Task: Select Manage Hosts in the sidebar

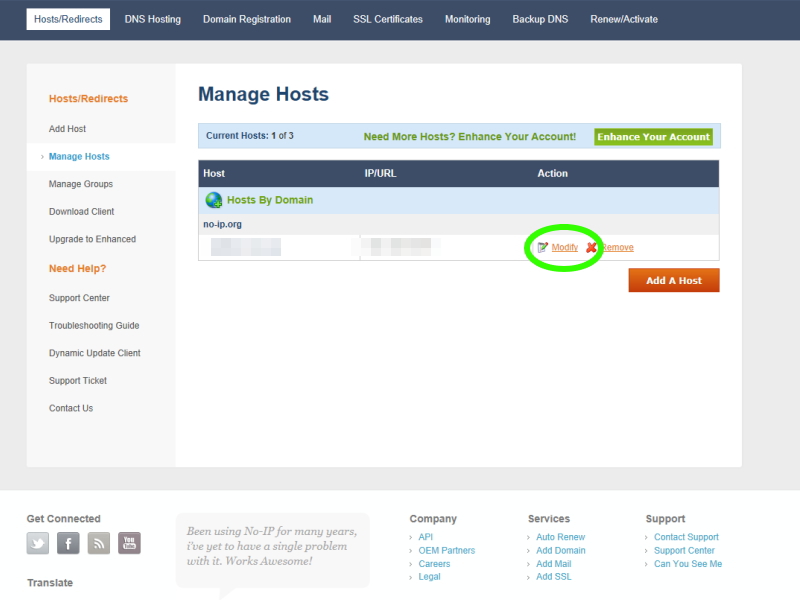Action: [x=79, y=157]
